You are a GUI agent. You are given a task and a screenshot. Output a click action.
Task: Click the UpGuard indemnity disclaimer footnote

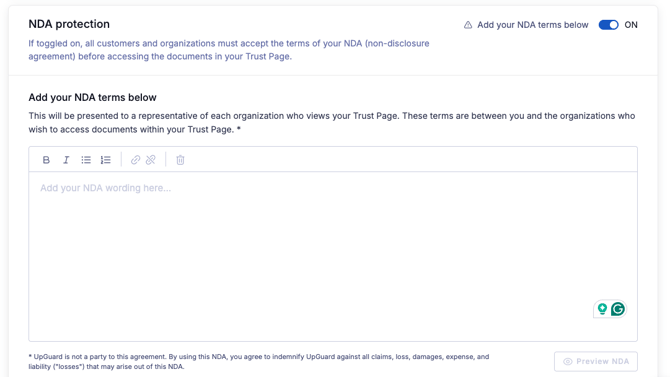[x=259, y=362]
